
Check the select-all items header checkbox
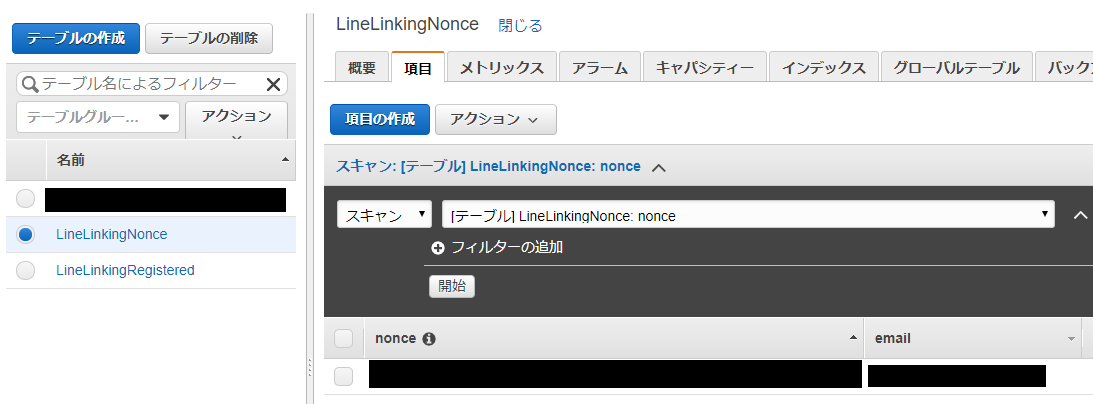(x=344, y=339)
